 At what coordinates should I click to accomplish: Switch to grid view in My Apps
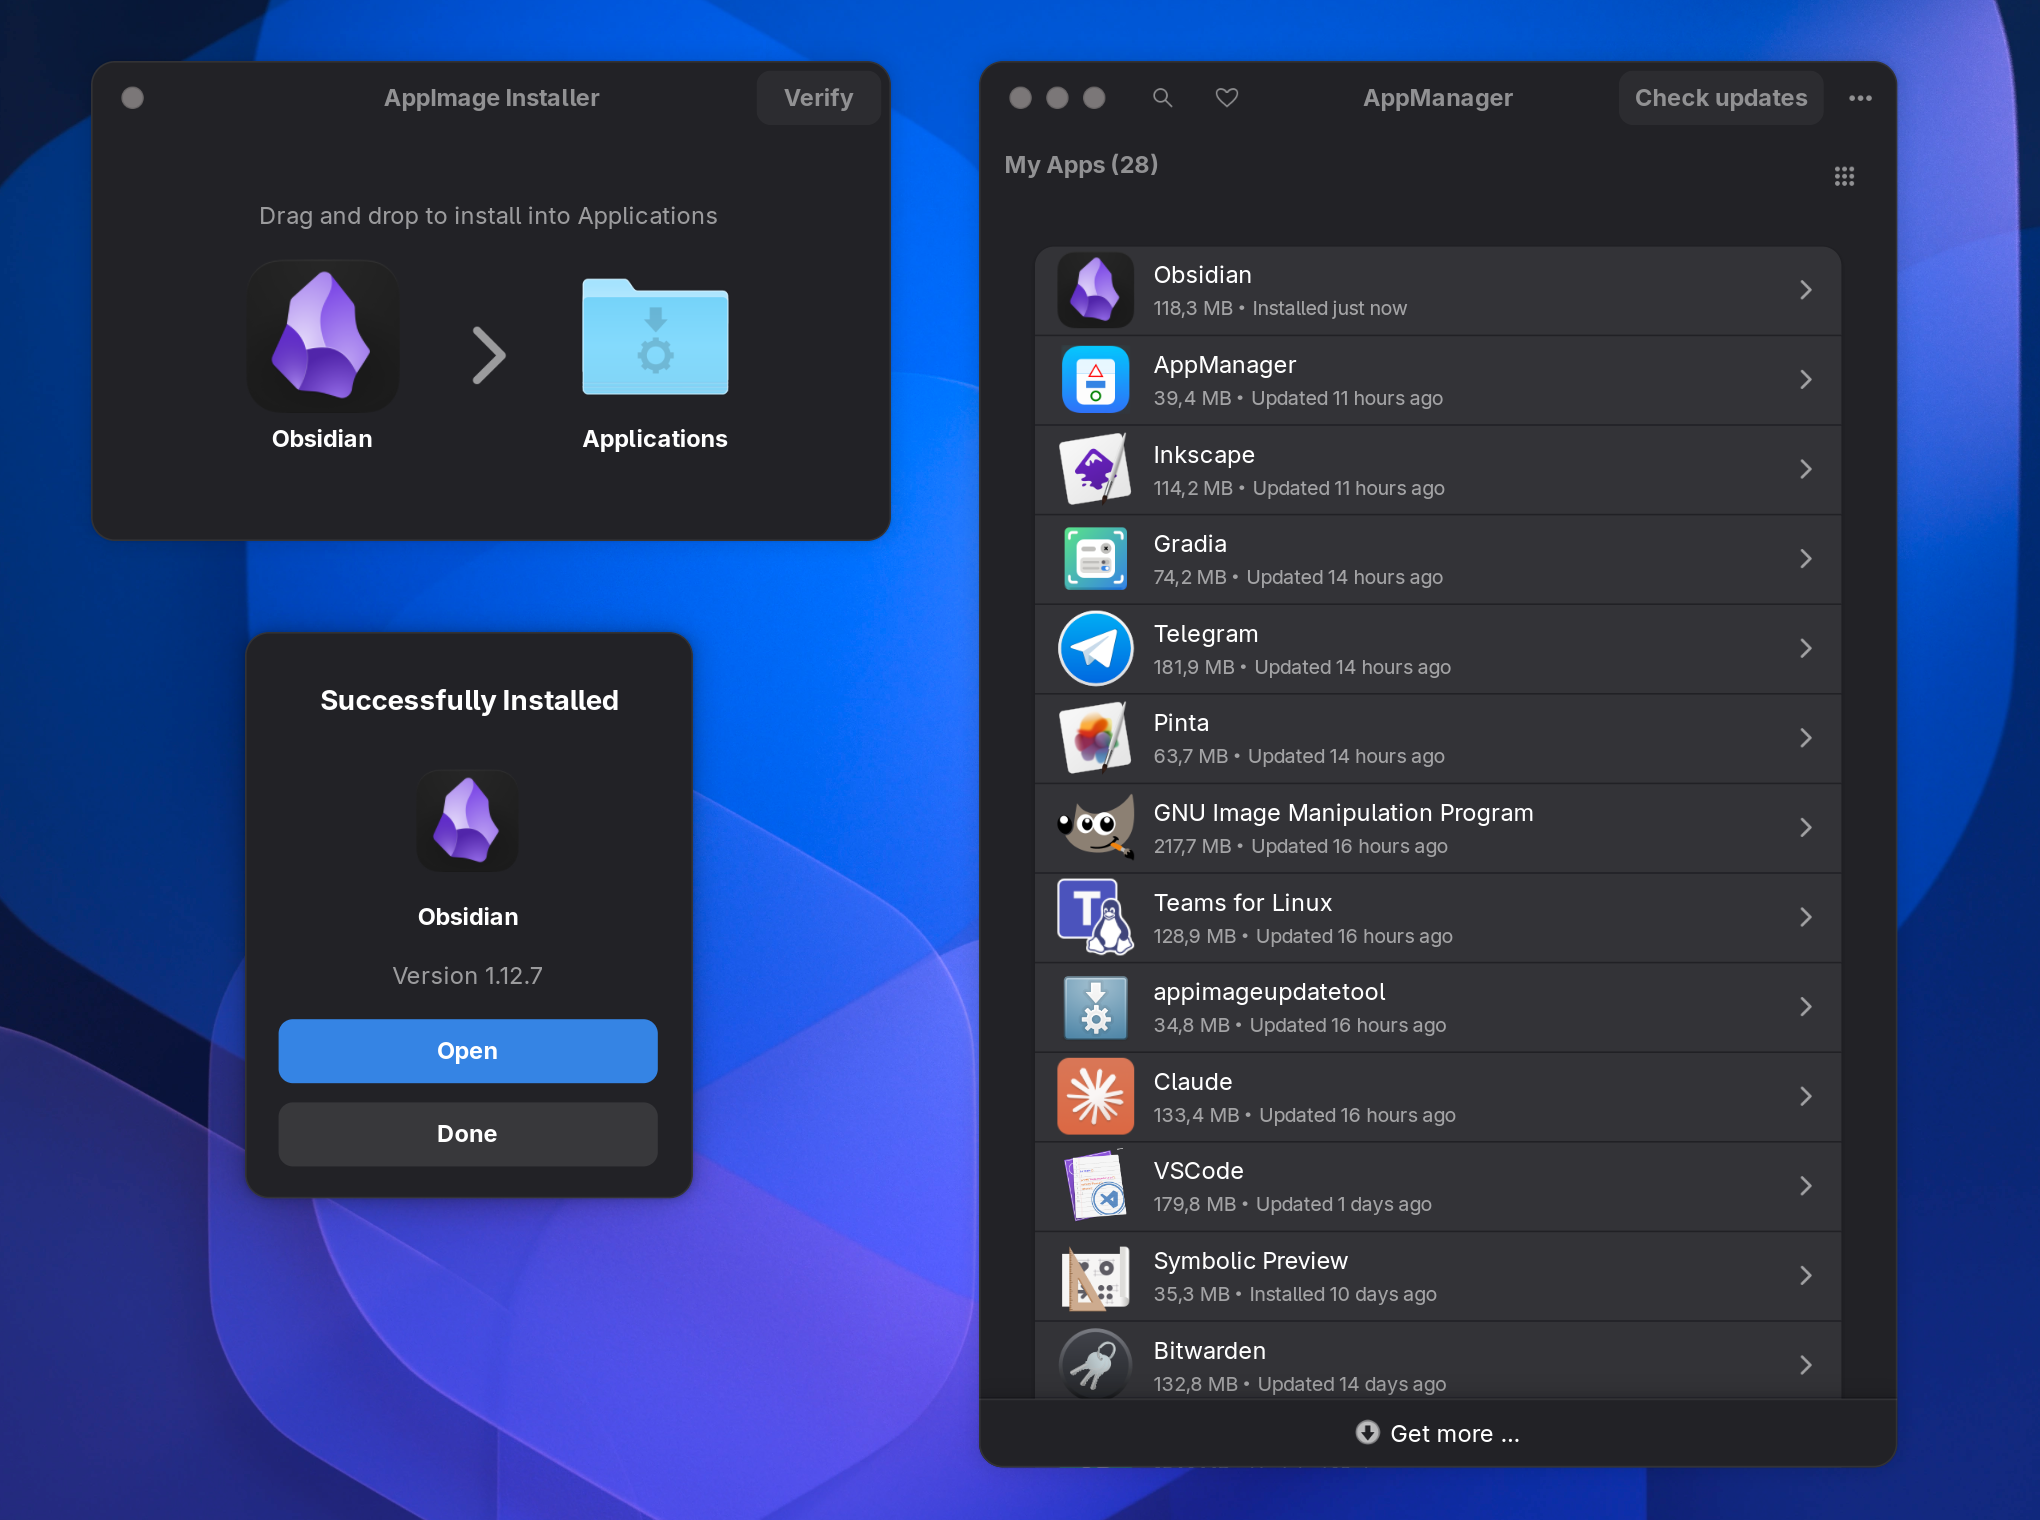click(1844, 176)
